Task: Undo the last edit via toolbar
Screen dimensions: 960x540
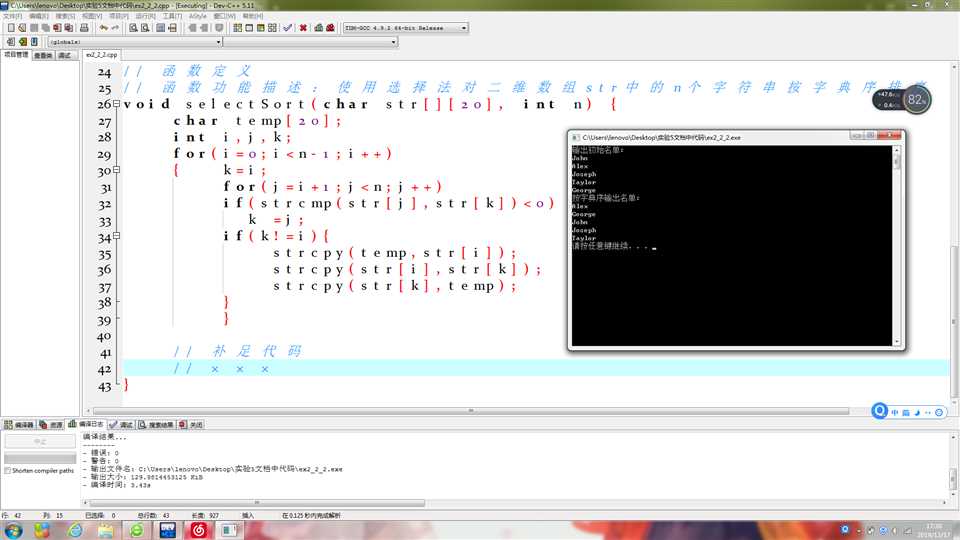Action: (x=103, y=28)
